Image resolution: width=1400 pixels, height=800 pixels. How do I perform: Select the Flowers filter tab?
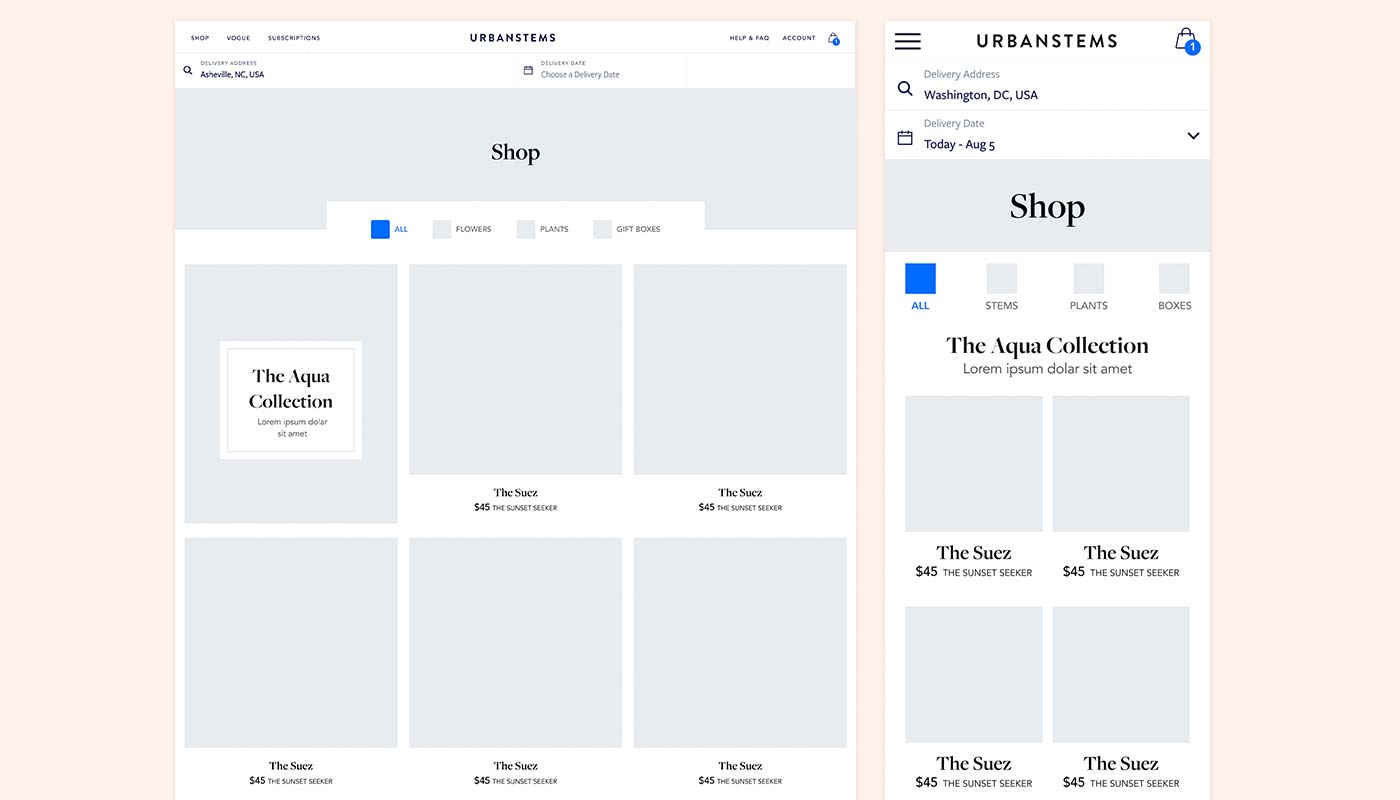462,229
